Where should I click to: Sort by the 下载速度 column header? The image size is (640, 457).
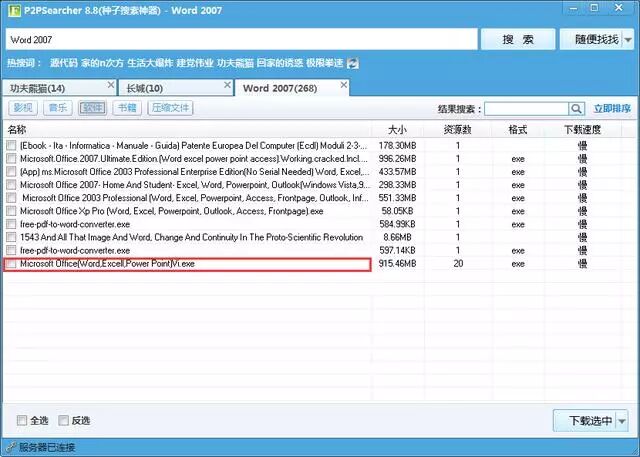[x=582, y=130]
